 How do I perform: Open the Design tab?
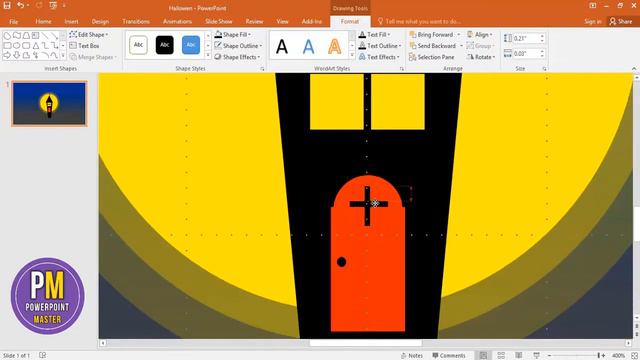point(100,21)
